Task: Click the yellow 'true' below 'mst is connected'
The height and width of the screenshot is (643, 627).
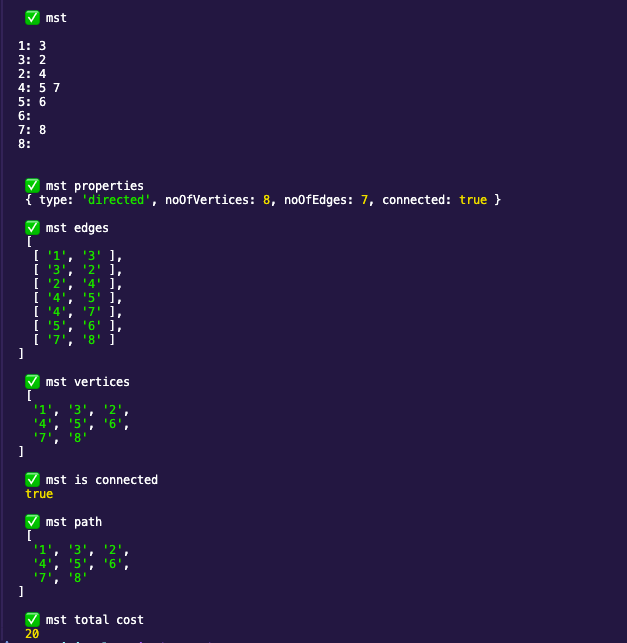Action: (x=39, y=494)
